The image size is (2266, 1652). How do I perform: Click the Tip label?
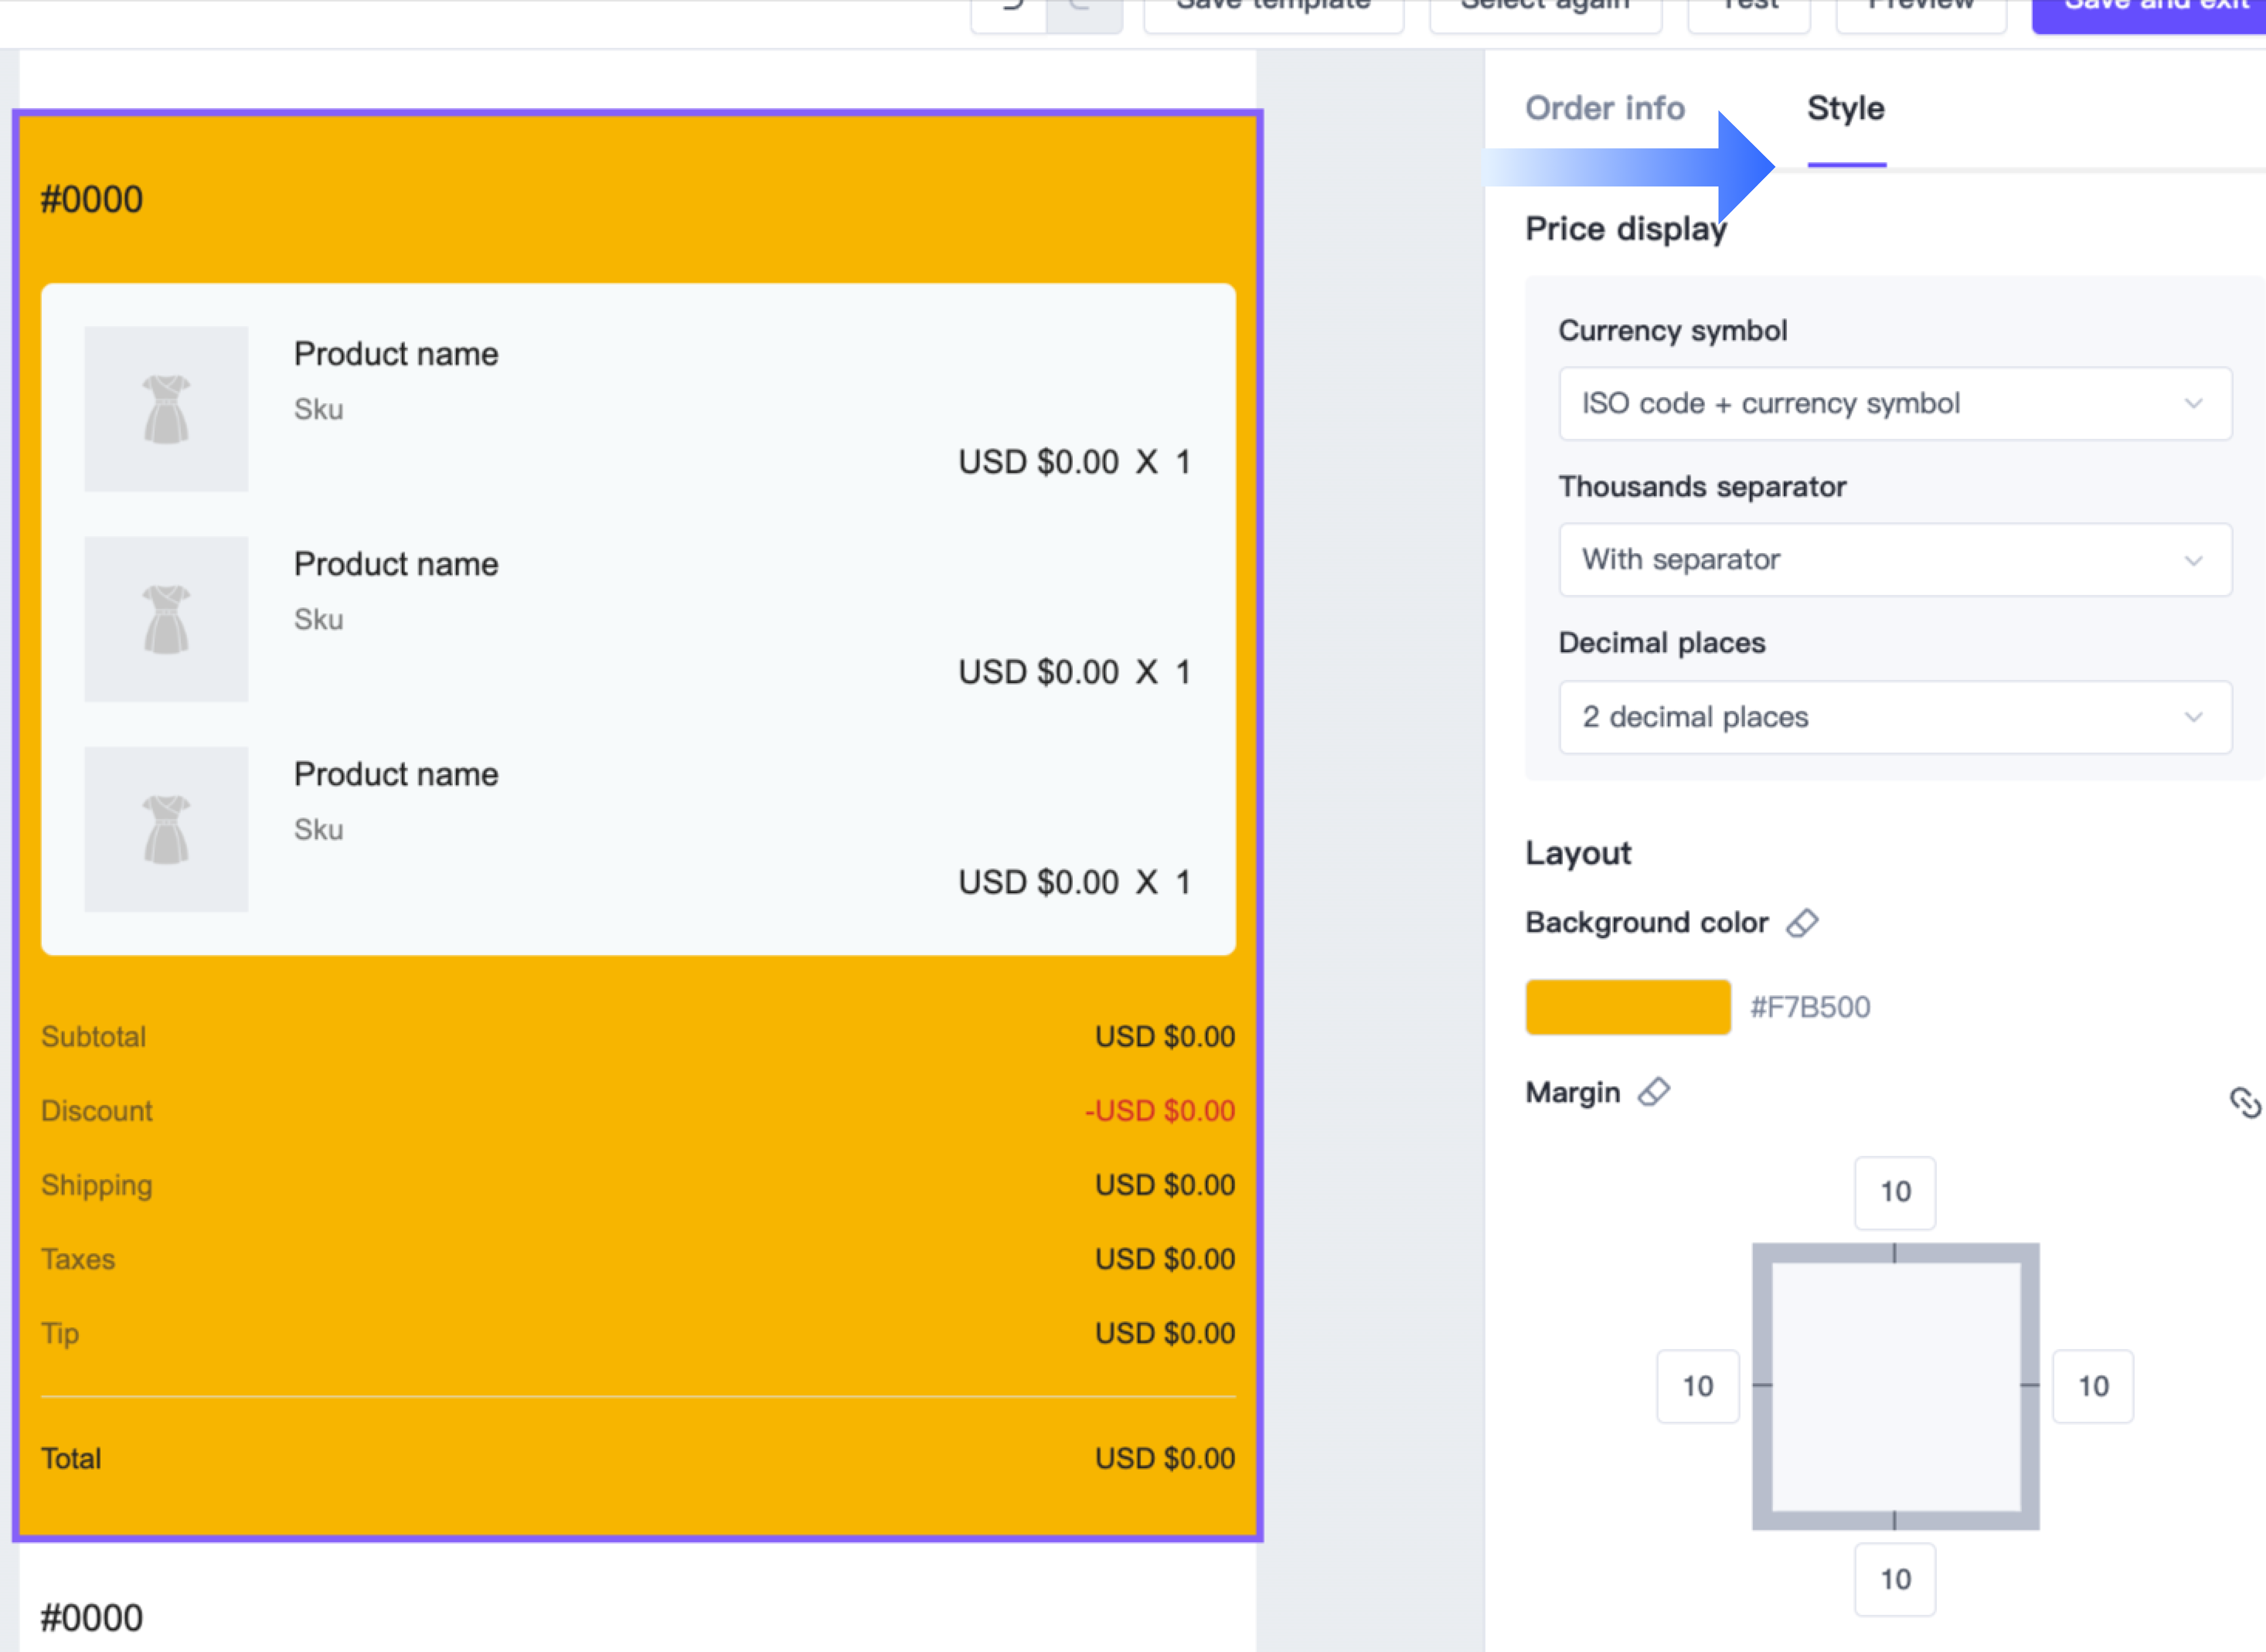pos(60,1334)
